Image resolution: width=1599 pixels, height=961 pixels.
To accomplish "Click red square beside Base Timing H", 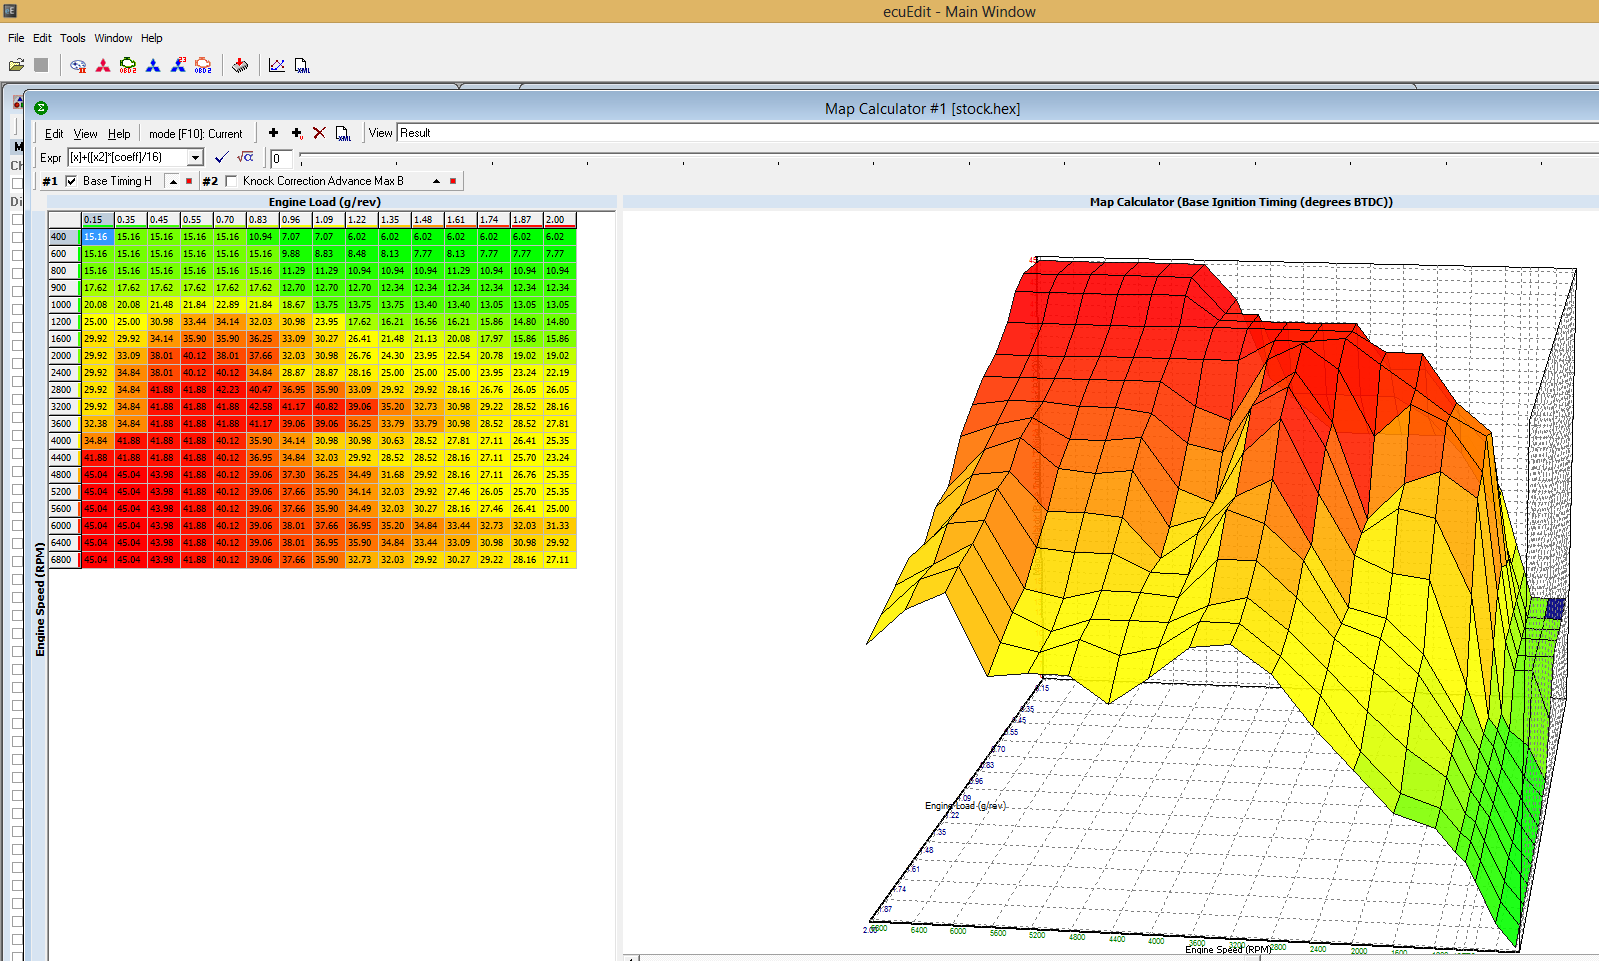I will pyautogui.click(x=189, y=181).
